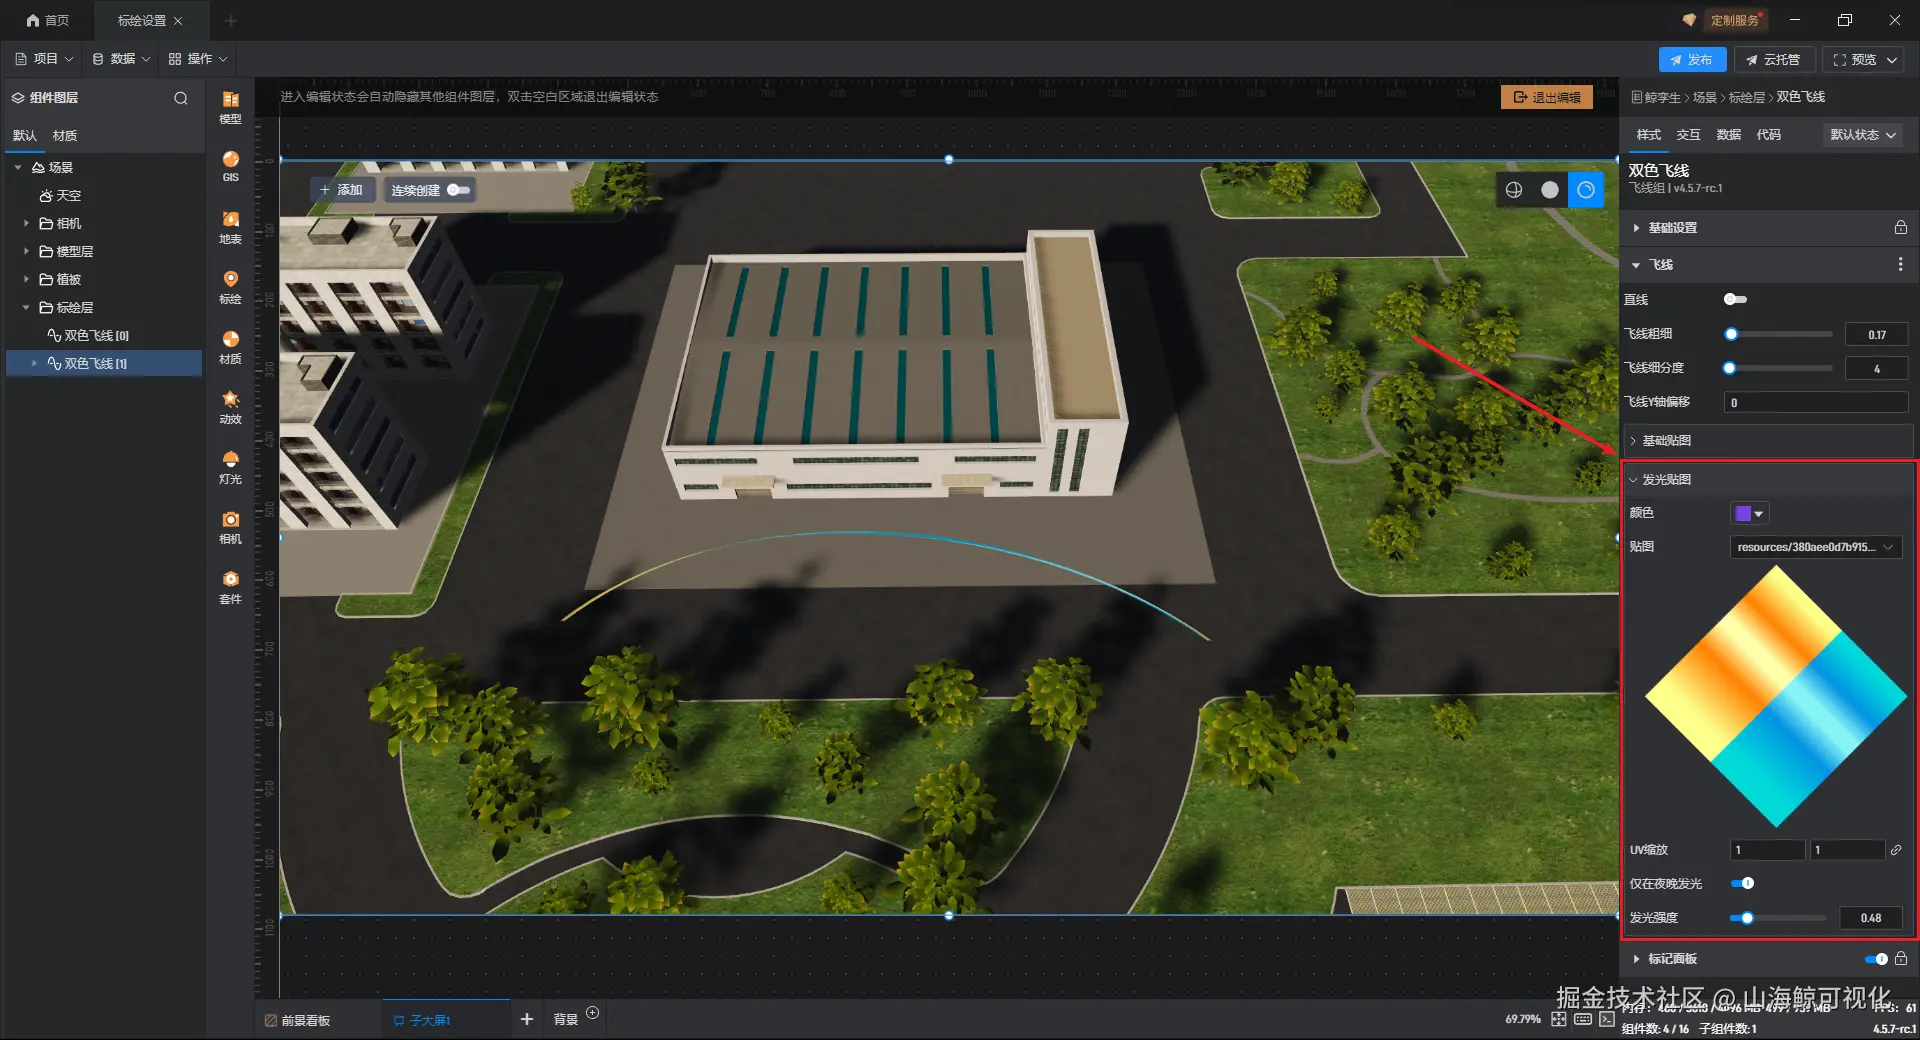Open the 材质 component category in the icon sidebar
The height and width of the screenshot is (1040, 1920).
(x=230, y=347)
